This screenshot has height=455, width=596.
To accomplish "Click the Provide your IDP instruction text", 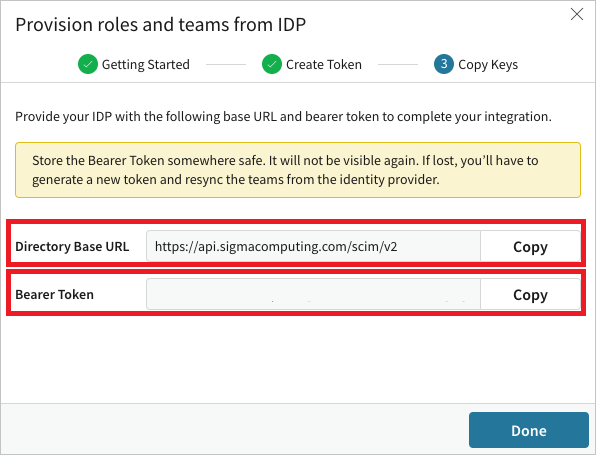I will [283, 116].
